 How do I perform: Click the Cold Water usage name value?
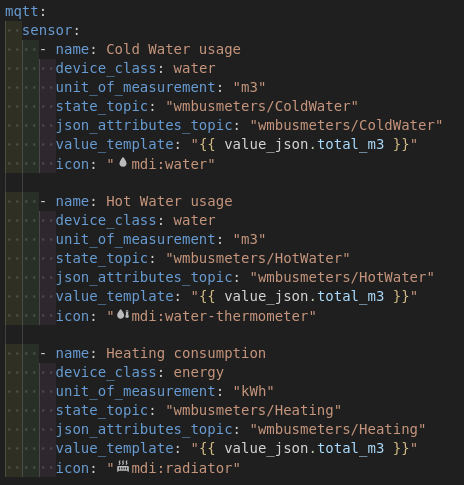[173, 49]
